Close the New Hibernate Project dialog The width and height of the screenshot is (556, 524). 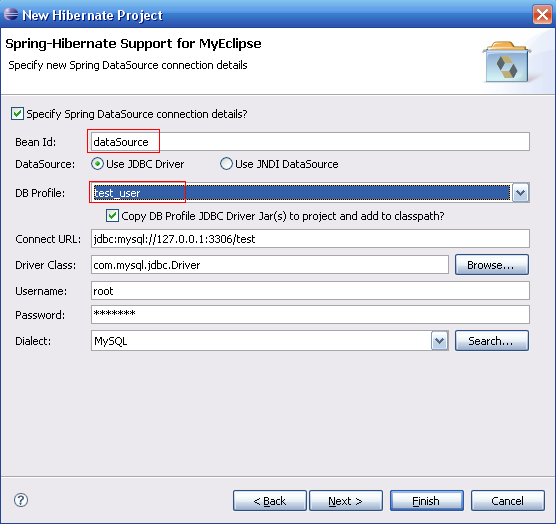point(542,15)
